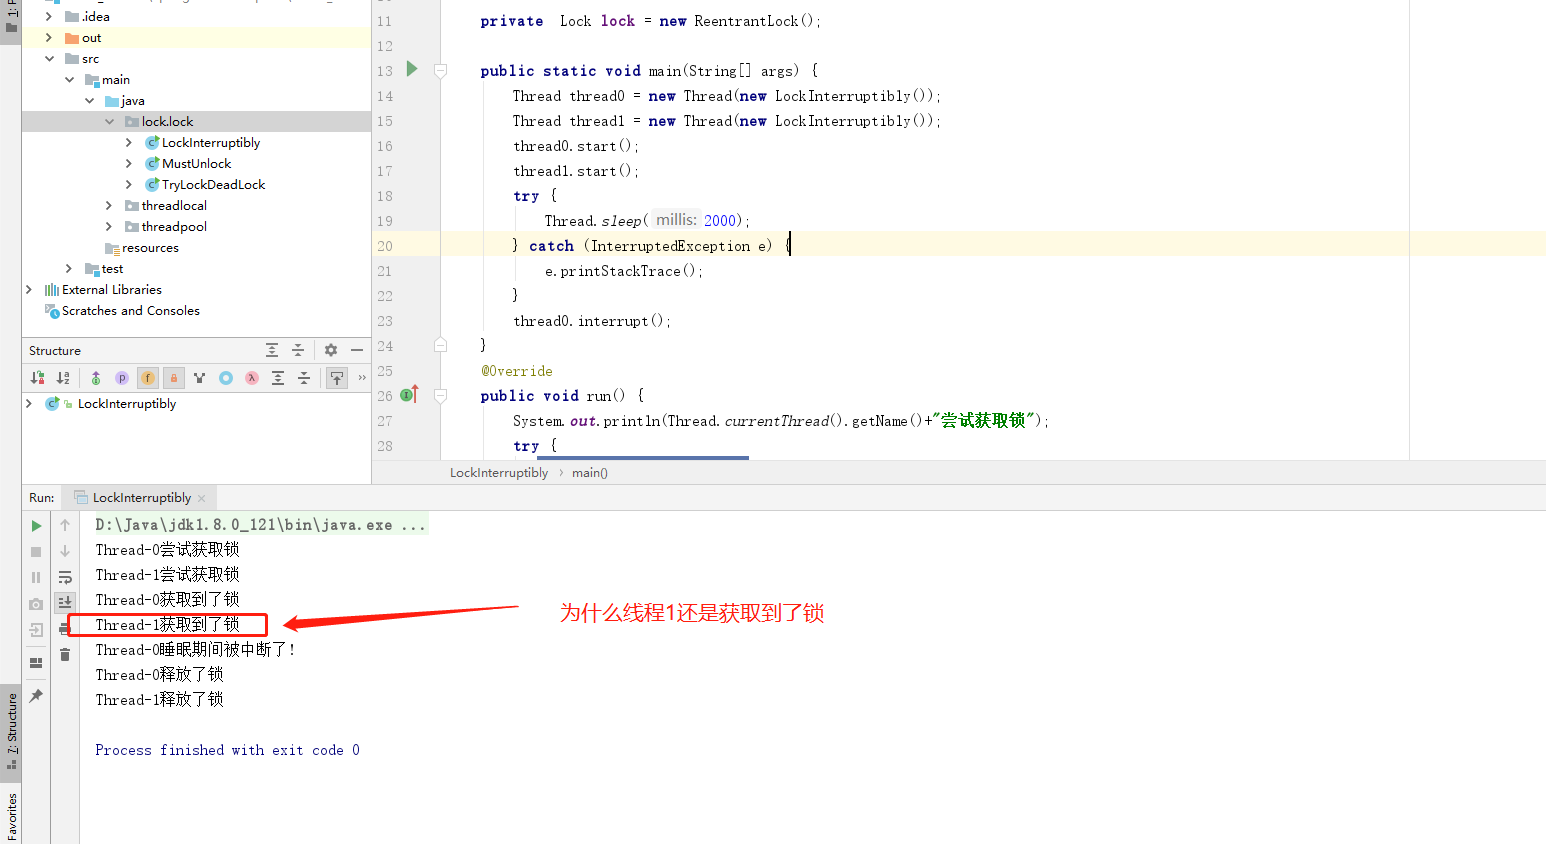Toggle Scroll to End in the console
The width and height of the screenshot is (1546, 844).
click(65, 602)
